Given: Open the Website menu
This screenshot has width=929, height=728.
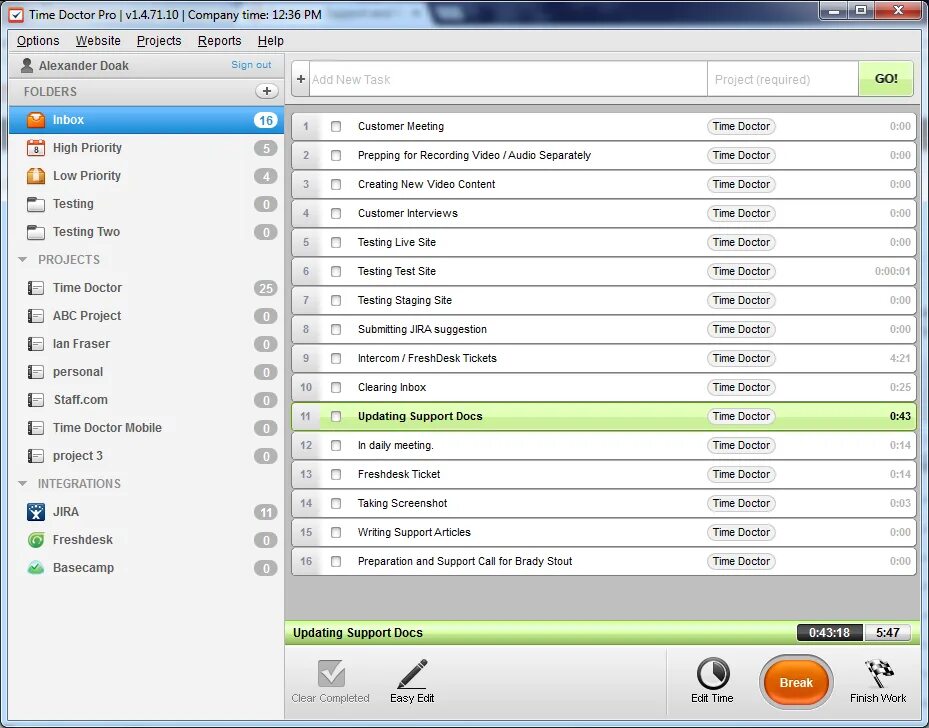Looking at the screenshot, I should click(98, 41).
